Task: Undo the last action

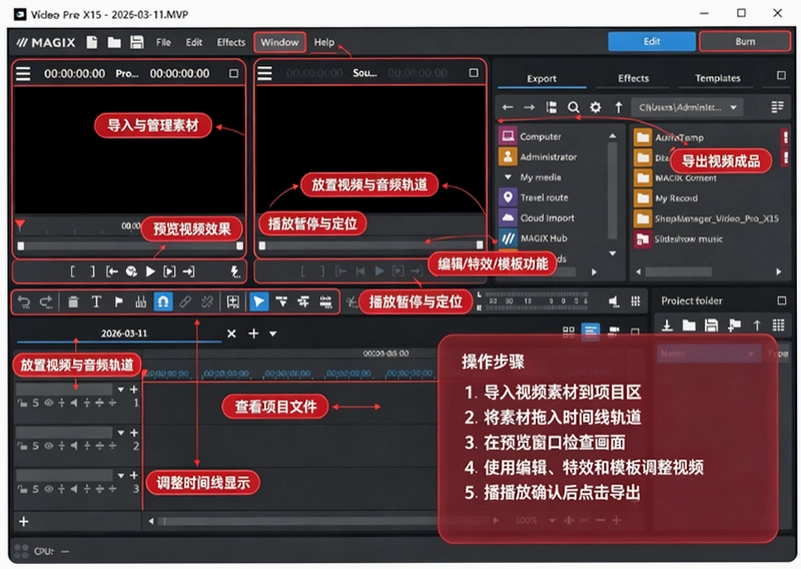Action: click(23, 302)
